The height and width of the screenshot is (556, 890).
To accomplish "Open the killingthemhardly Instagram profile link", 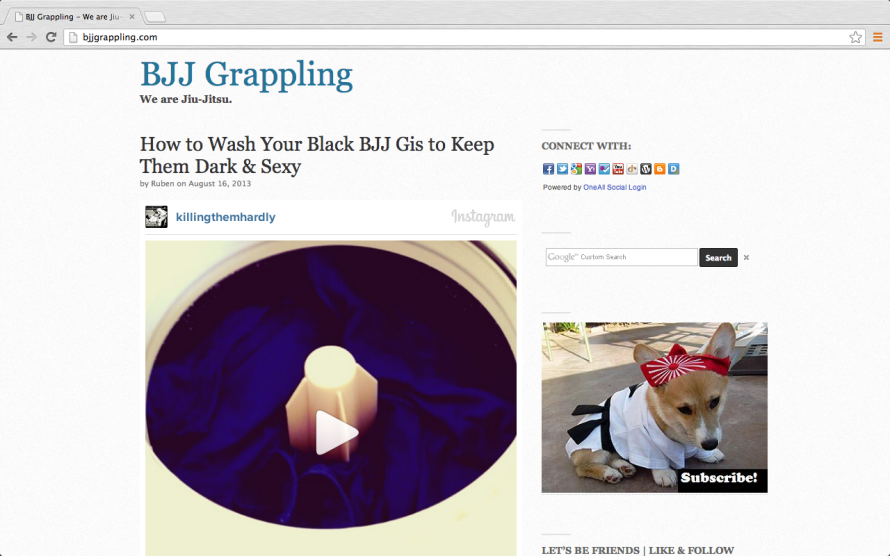I will point(225,217).
